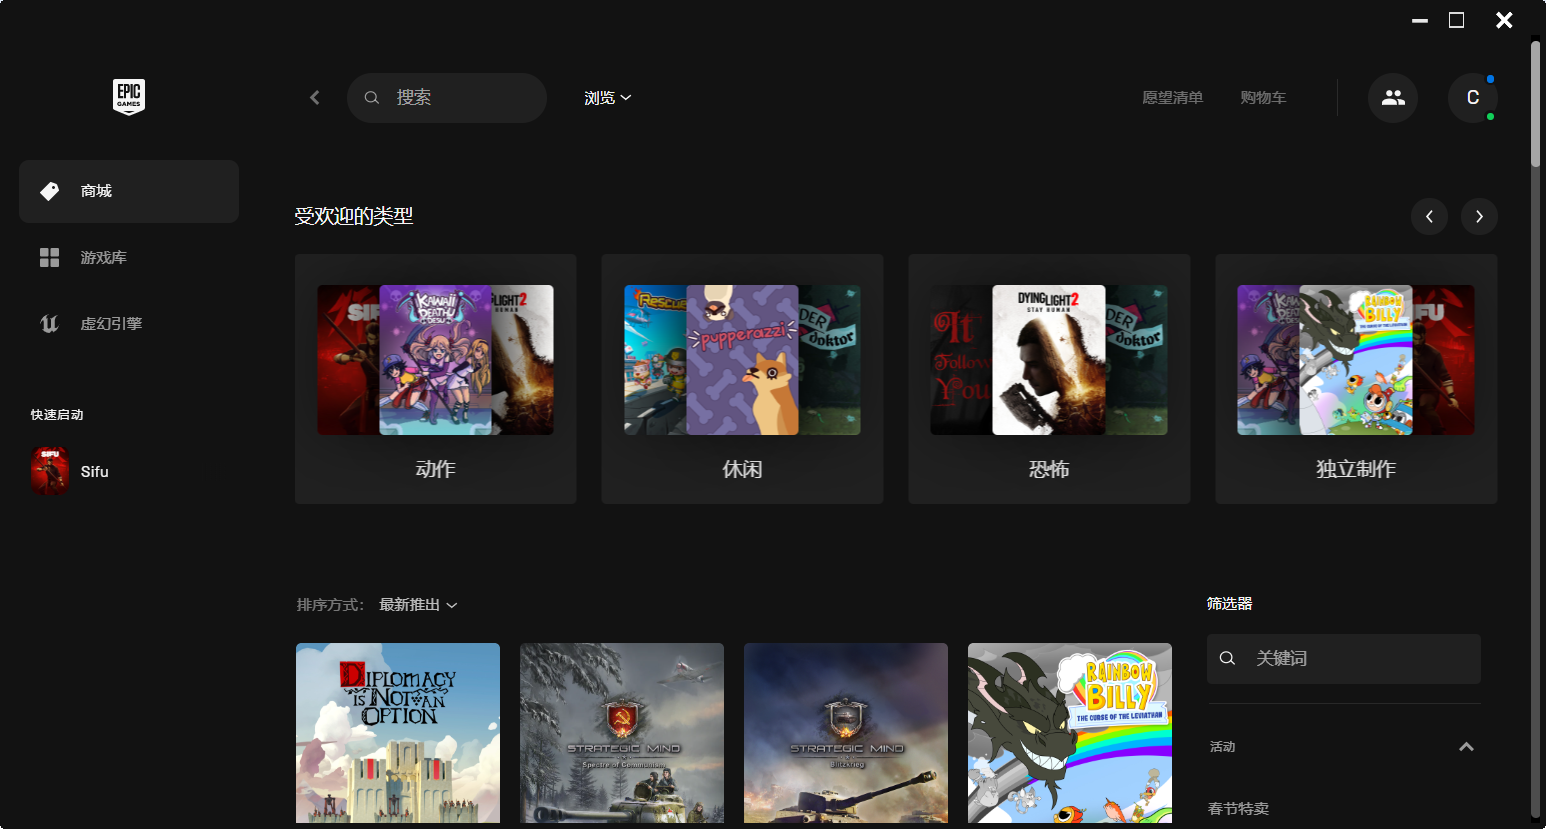Select the 春节特卖 filter option
The image size is (1546, 829).
pos(1238,809)
